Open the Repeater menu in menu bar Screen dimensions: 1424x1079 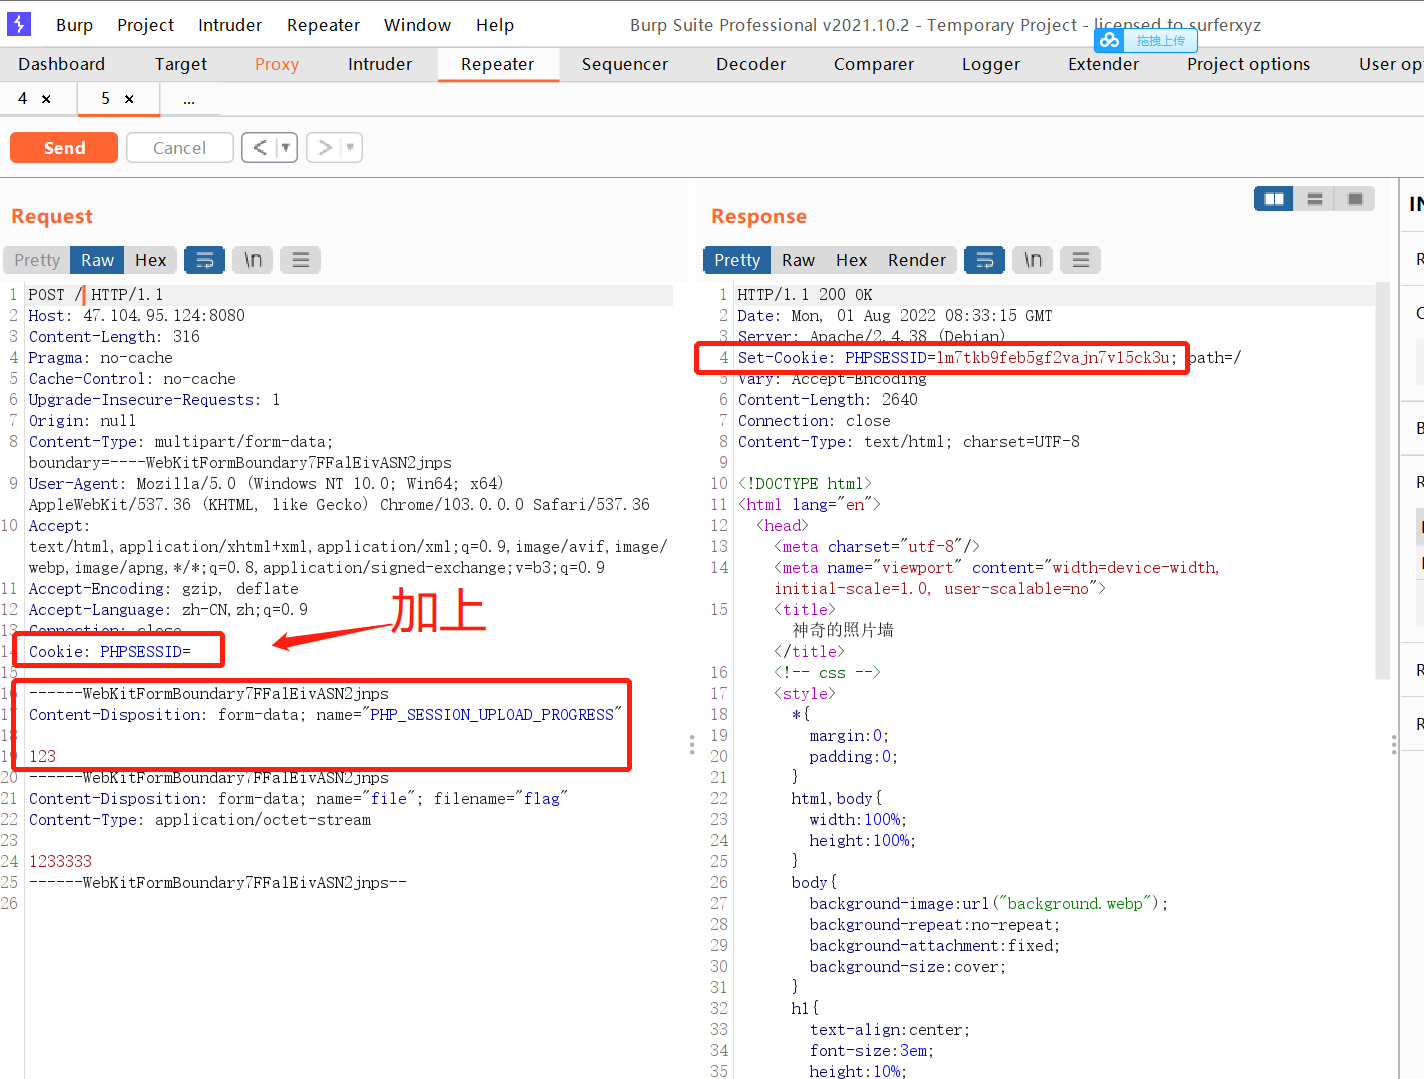[323, 25]
